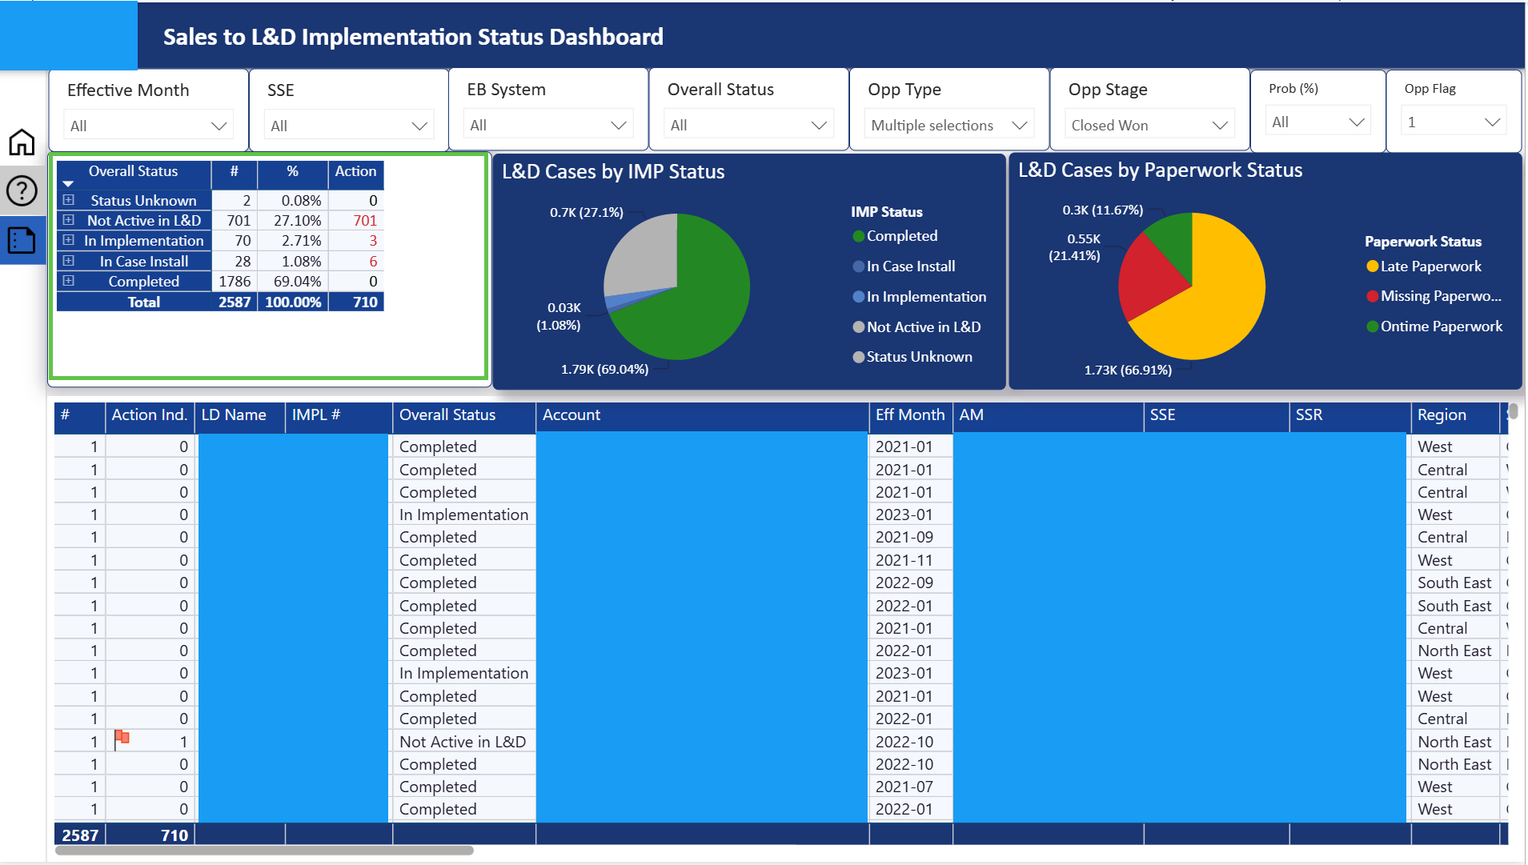The width and height of the screenshot is (1528, 865).
Task: Click the Ontime Paperwork legend marker
Action: [1372, 326]
